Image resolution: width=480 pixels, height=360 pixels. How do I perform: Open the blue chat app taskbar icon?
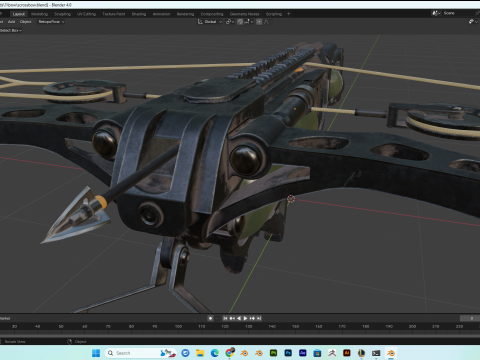click(x=185, y=353)
